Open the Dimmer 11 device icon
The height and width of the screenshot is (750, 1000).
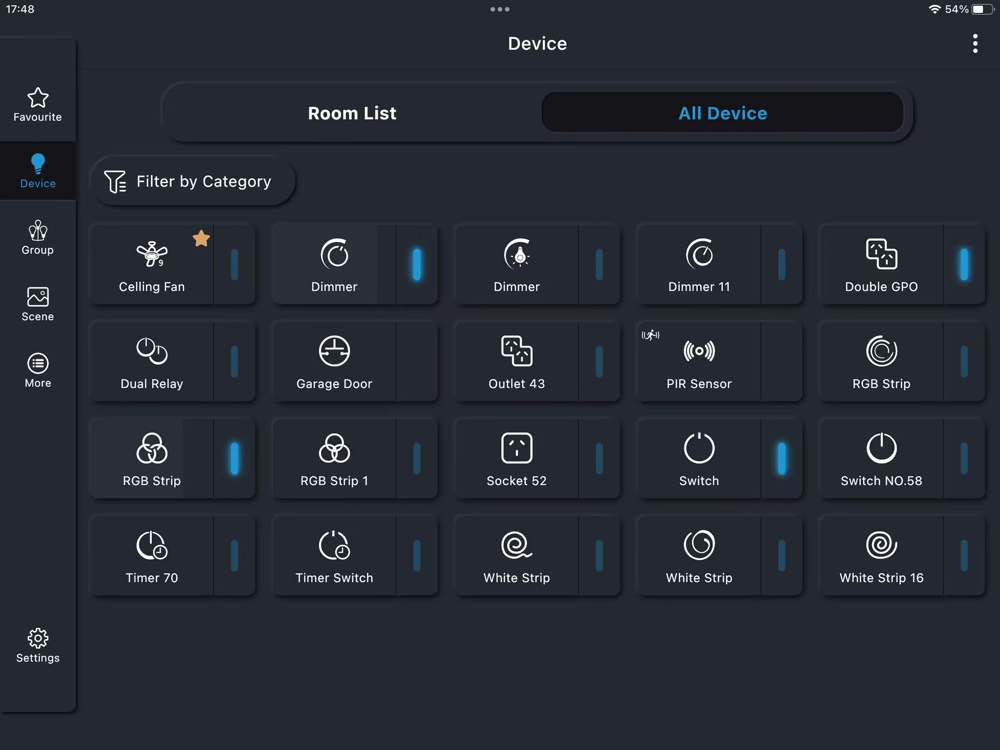[699, 254]
